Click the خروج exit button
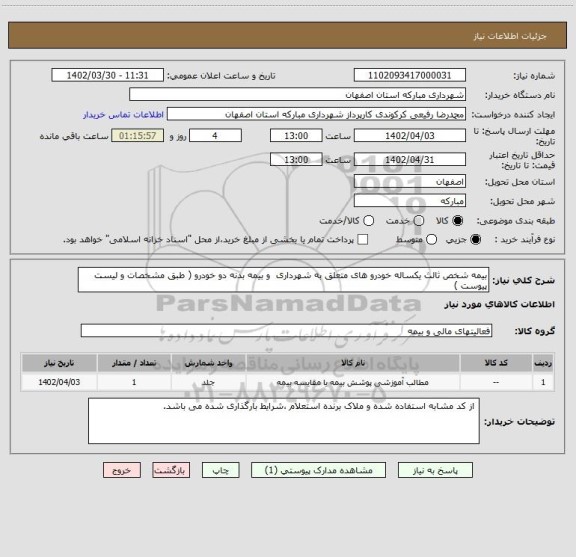This screenshot has height=557, width=576. coord(122,470)
